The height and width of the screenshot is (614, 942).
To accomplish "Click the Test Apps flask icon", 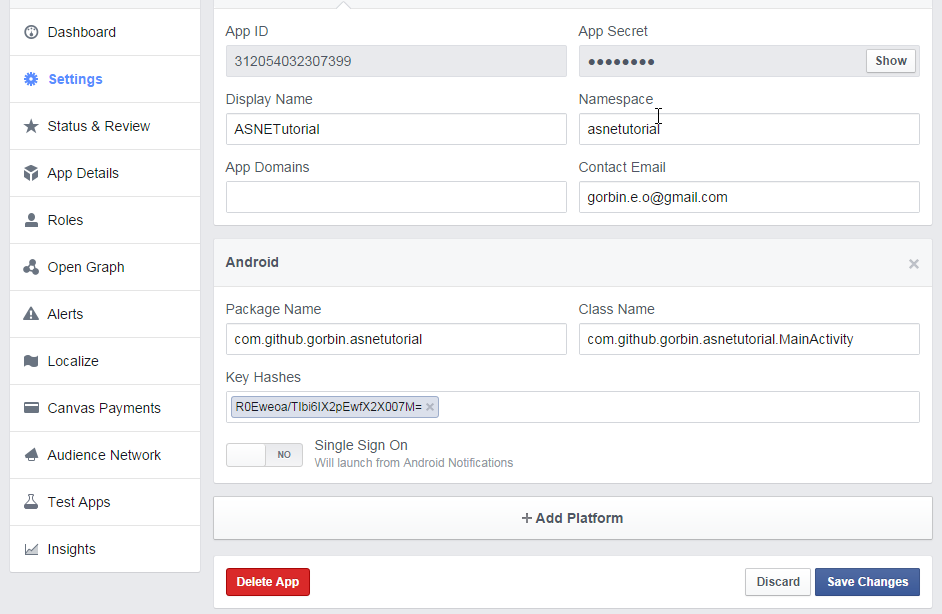I will point(31,502).
